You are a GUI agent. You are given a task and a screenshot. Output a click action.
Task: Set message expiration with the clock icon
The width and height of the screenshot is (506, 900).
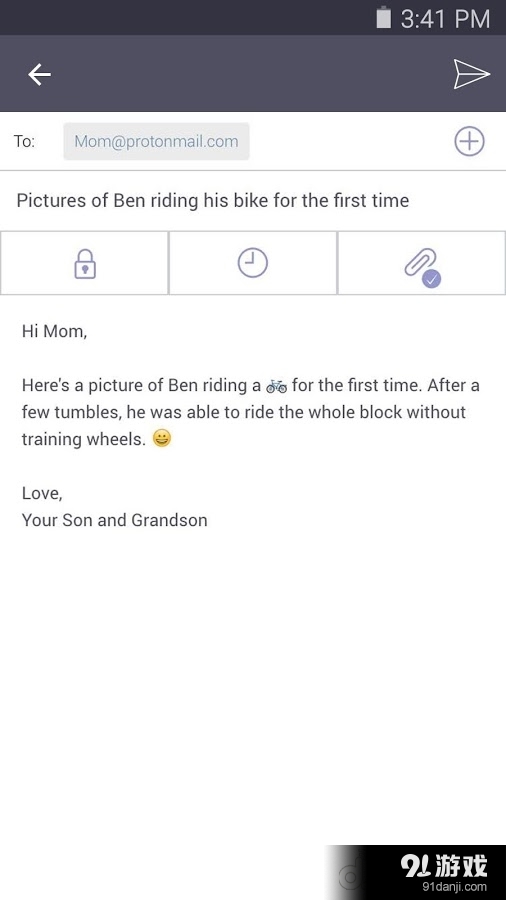[x=253, y=263]
